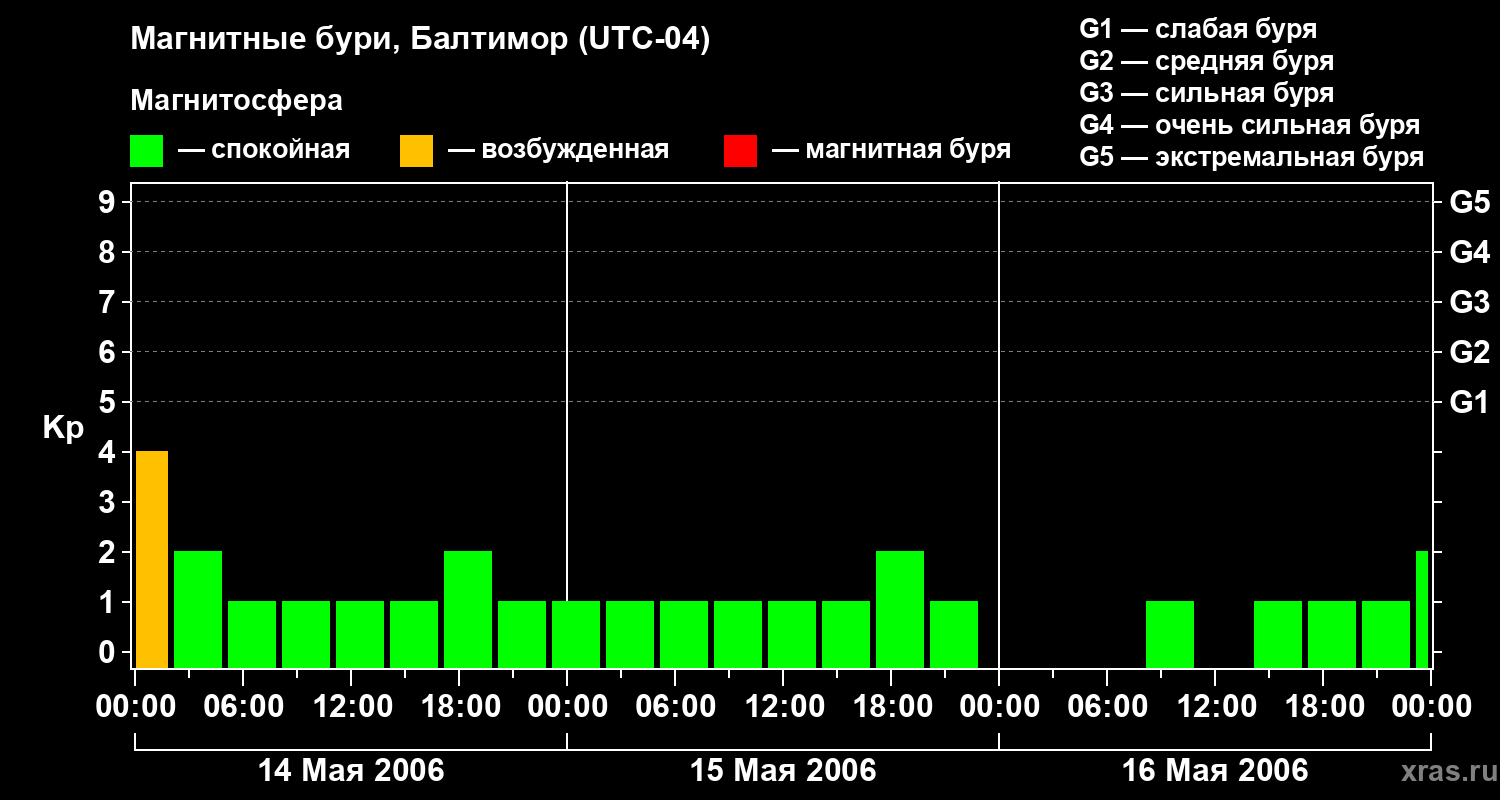Click the '12:00' time label for 16 May
1500x800 pixels.
(1215, 707)
